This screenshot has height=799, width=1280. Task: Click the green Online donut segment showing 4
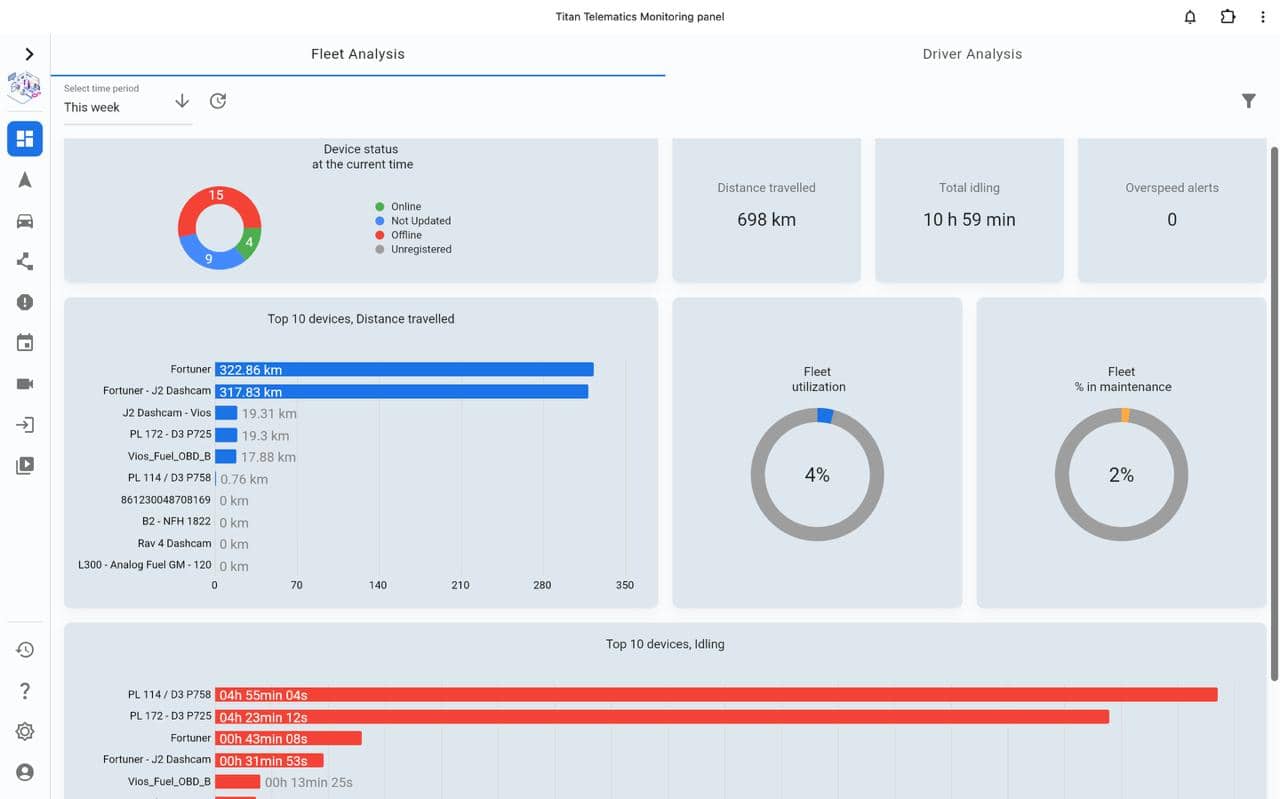click(x=250, y=242)
